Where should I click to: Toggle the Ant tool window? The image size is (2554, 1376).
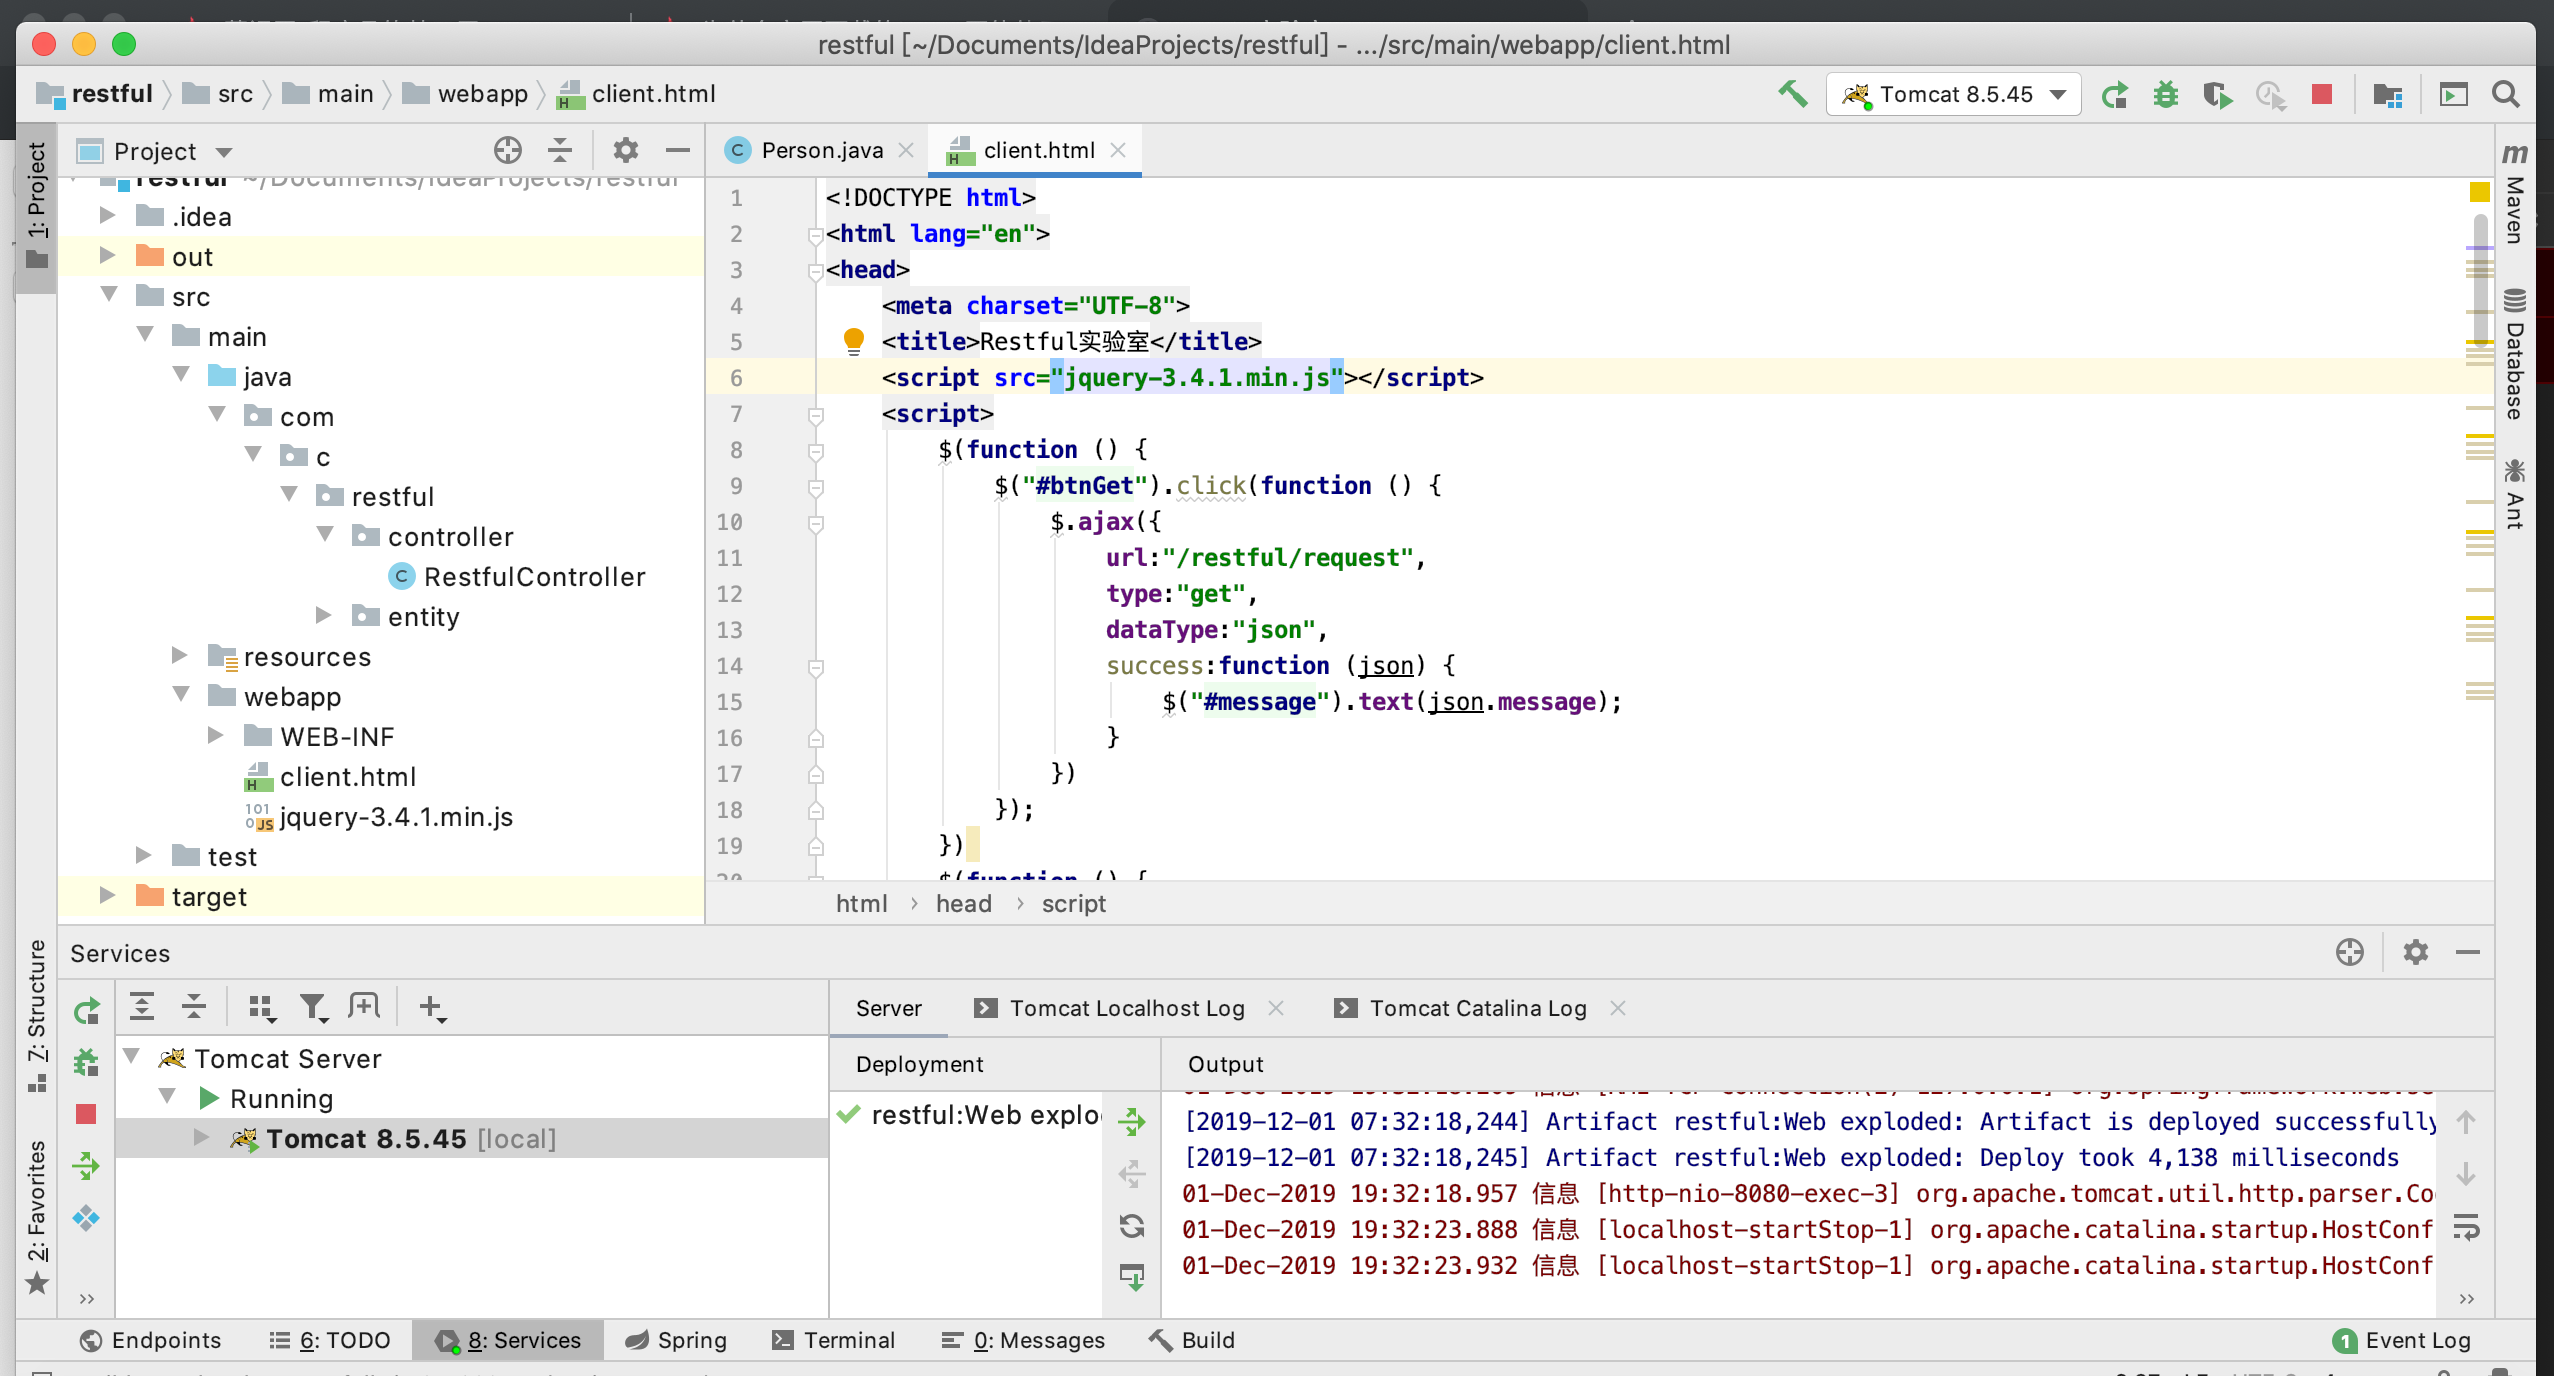point(2516,493)
